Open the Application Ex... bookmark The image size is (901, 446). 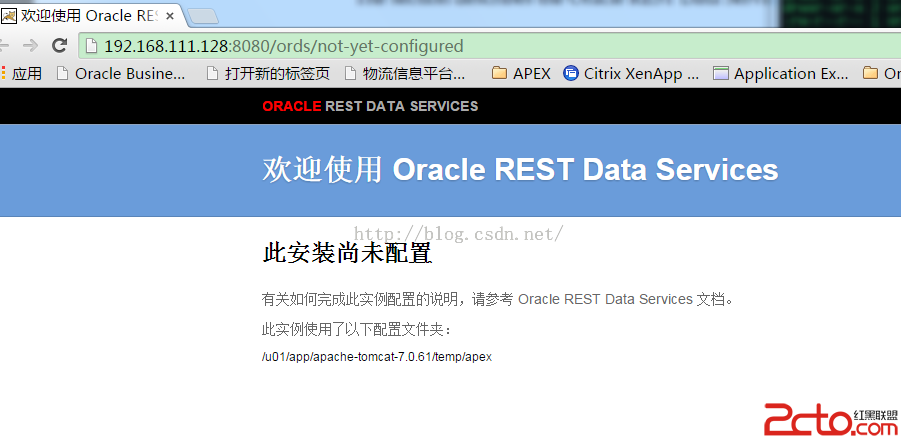781,74
